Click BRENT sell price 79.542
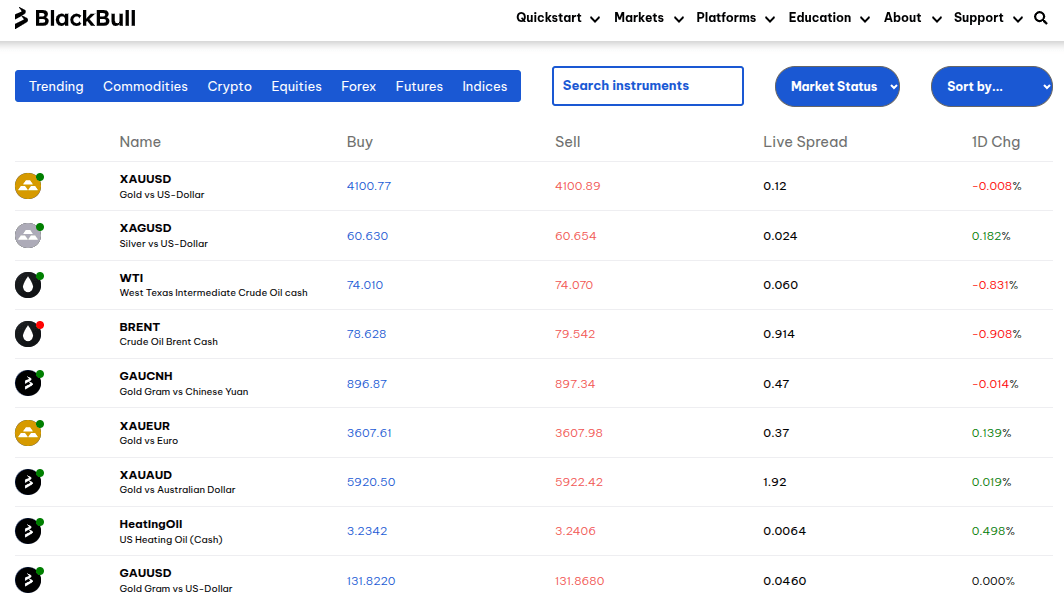Viewport: 1064px width, 603px height. (x=575, y=334)
